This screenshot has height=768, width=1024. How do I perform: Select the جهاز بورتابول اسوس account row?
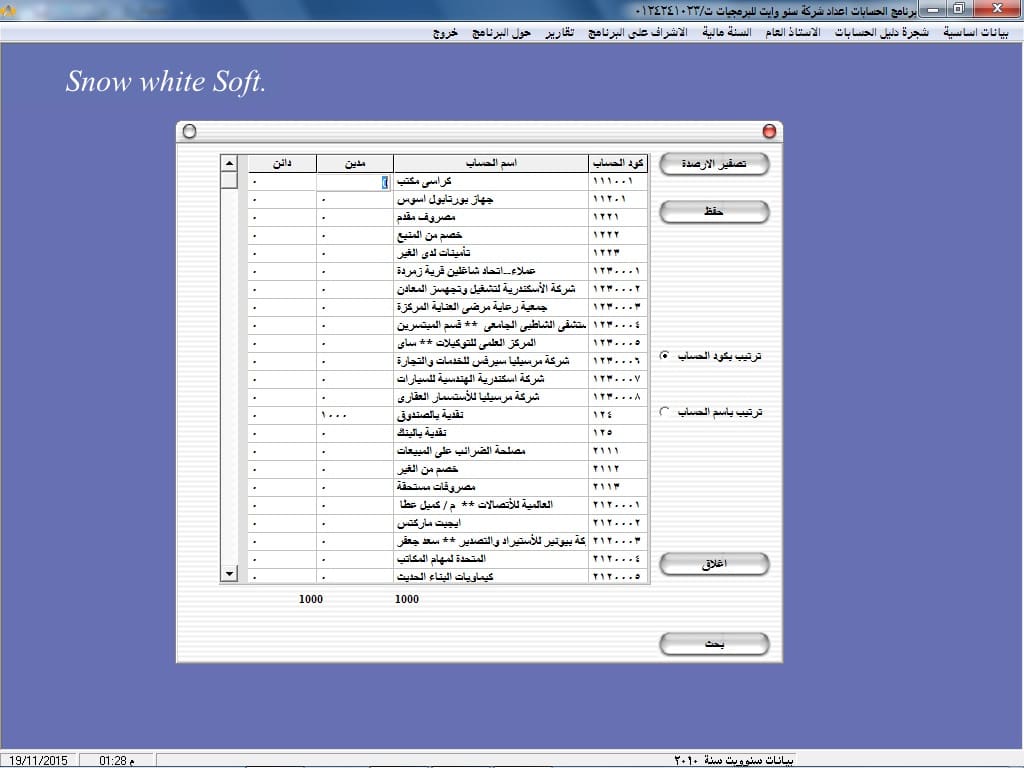click(449, 200)
